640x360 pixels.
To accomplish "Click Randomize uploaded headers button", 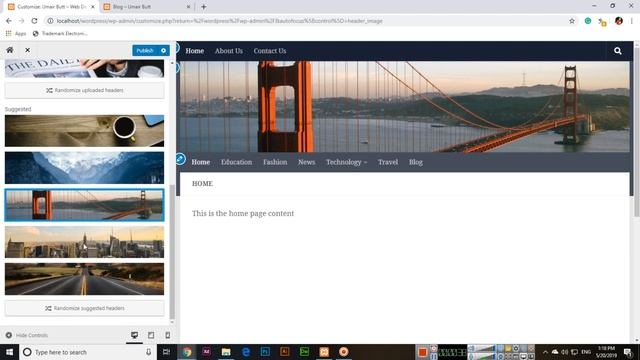I will (84, 90).
